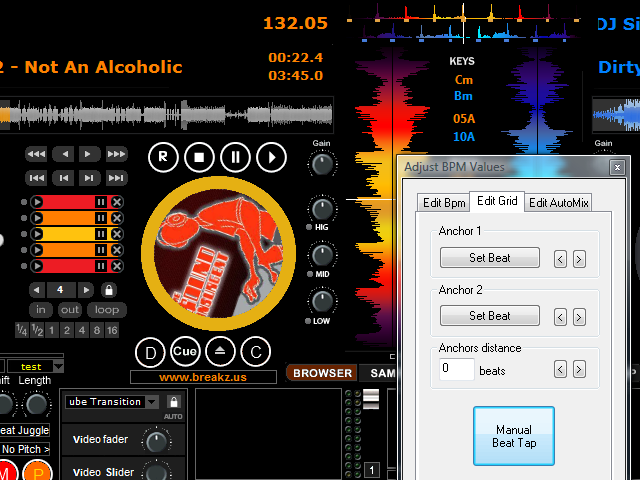The height and width of the screenshot is (480, 640).
Task: Toggle the MID kill indicator
Action: point(309,274)
